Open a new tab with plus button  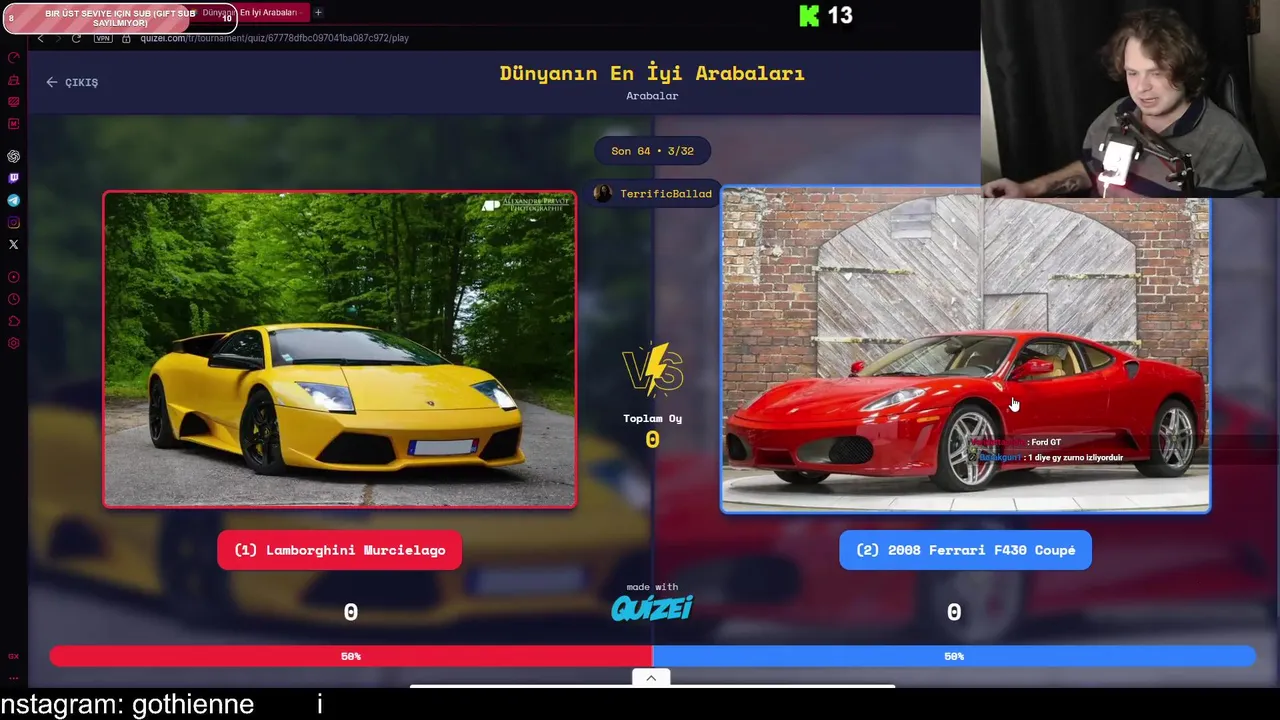[x=318, y=13]
